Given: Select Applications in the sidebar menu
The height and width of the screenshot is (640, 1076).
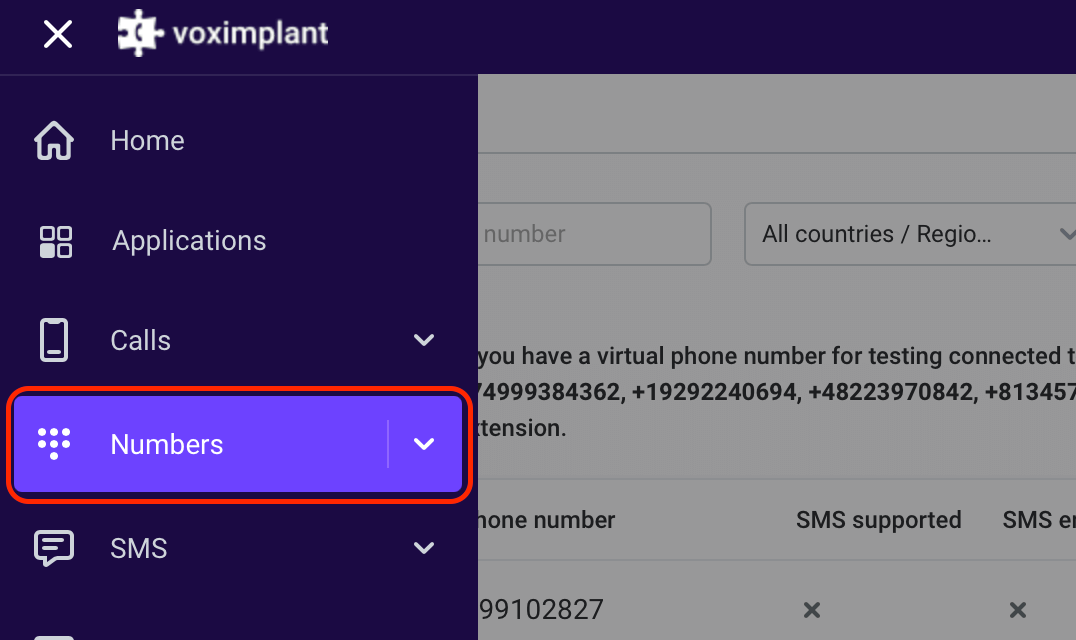Looking at the screenshot, I should (188, 240).
